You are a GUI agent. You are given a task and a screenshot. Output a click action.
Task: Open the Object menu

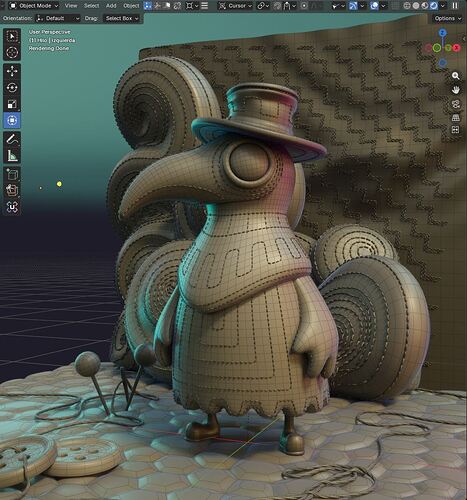click(131, 6)
